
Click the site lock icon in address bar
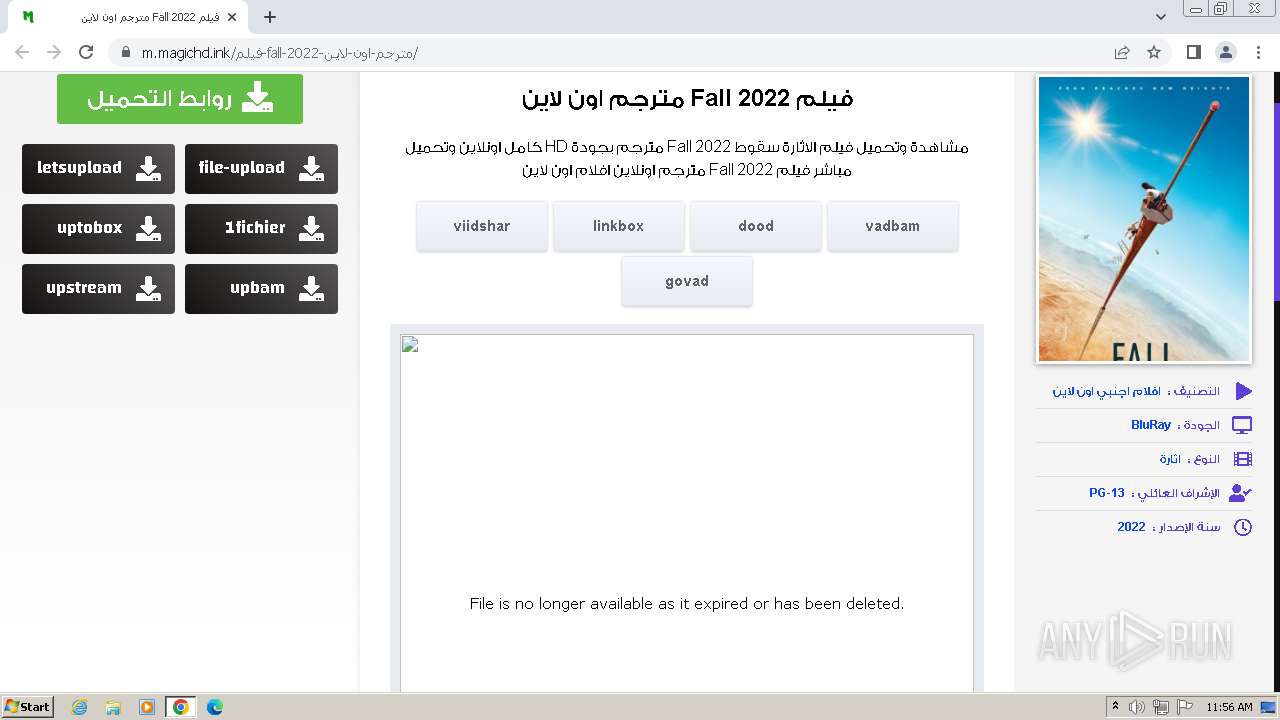126,52
